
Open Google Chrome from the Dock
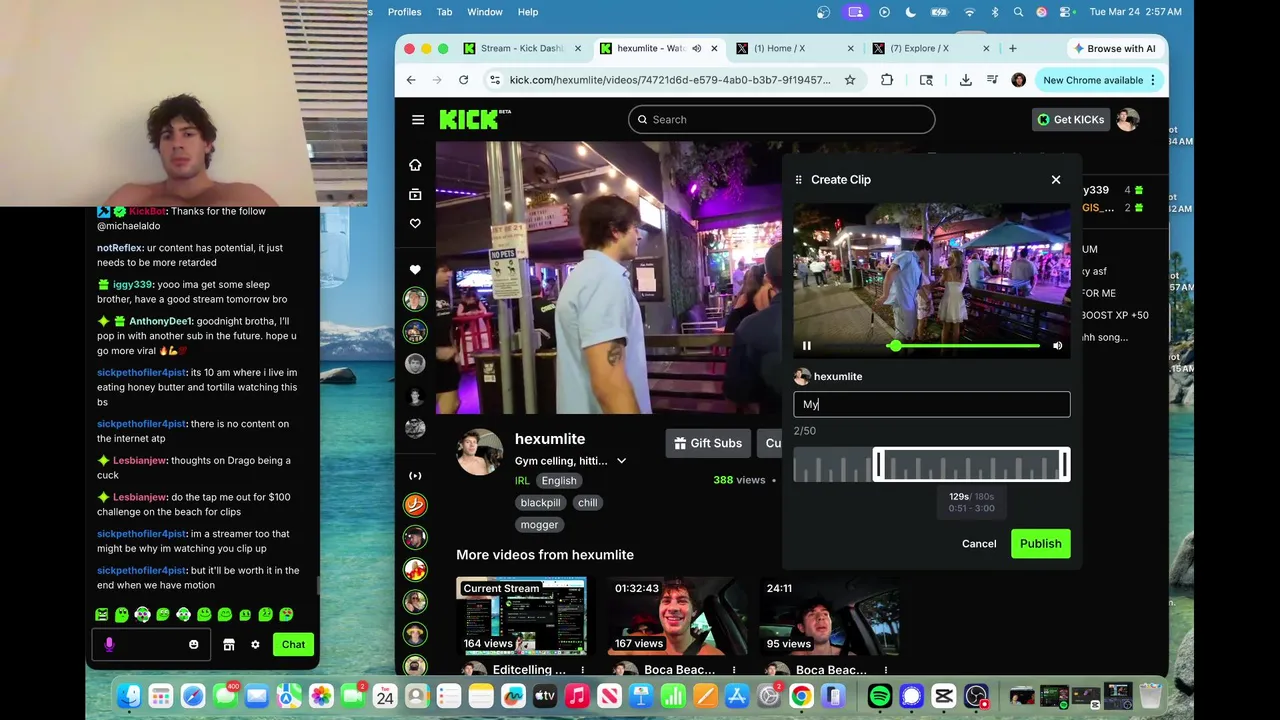point(801,696)
